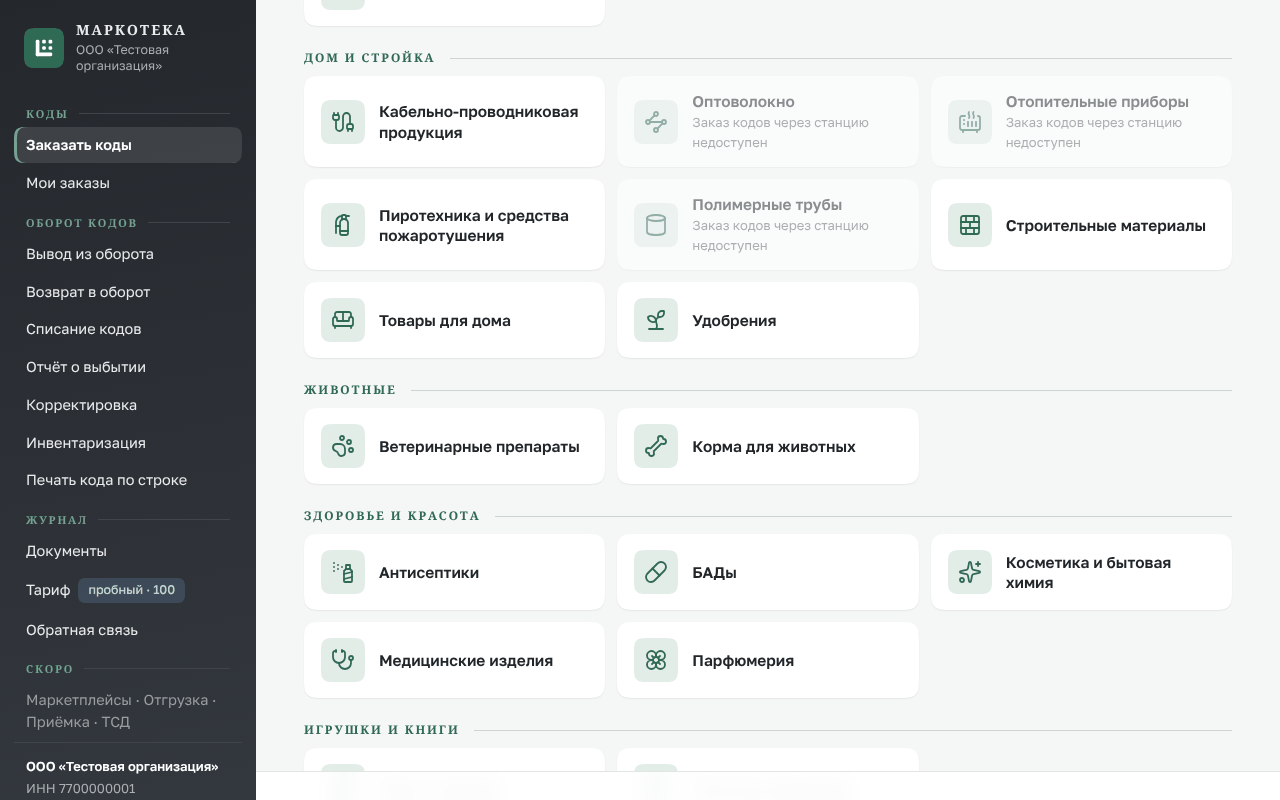Pick the Парфюмерия card title

pos(743,661)
